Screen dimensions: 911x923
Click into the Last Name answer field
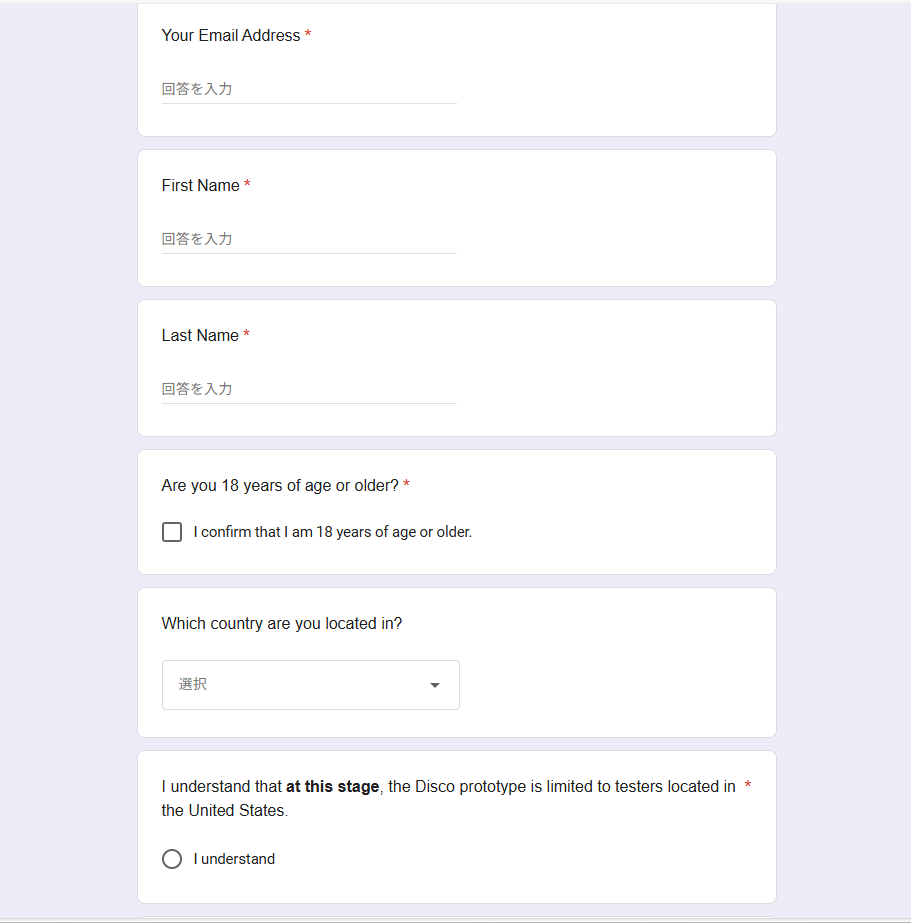pos(309,389)
